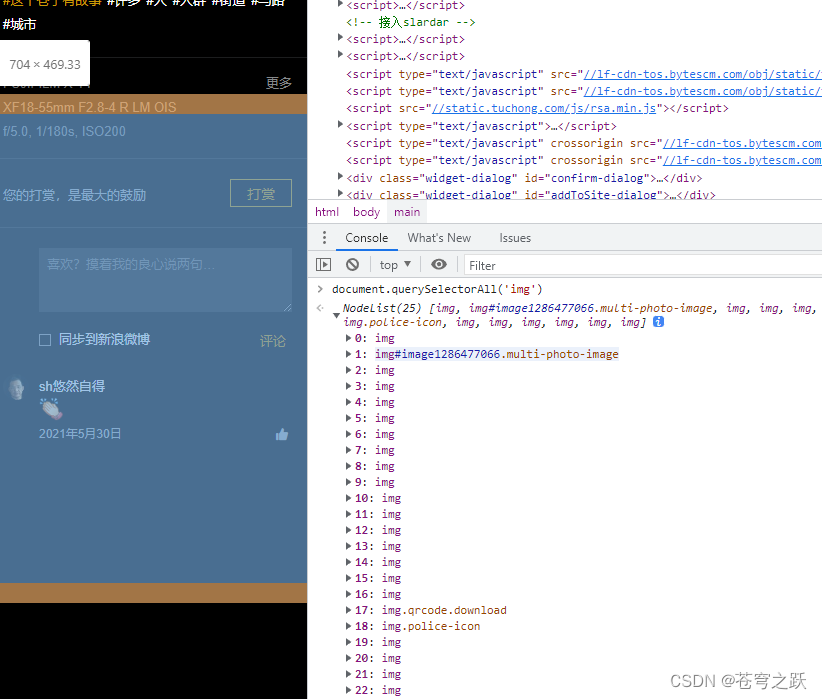Click the clapping hands emoji in the comment
The width and height of the screenshot is (822, 699).
51,409
